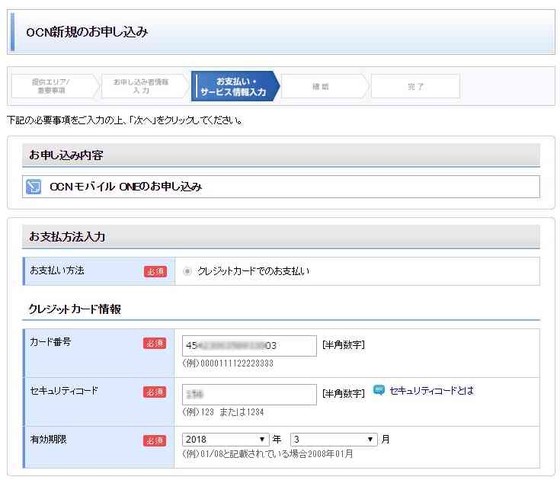Click the クレジットカードでのお支払い label
Viewport: 560px width, 480px height.
(x=253, y=271)
